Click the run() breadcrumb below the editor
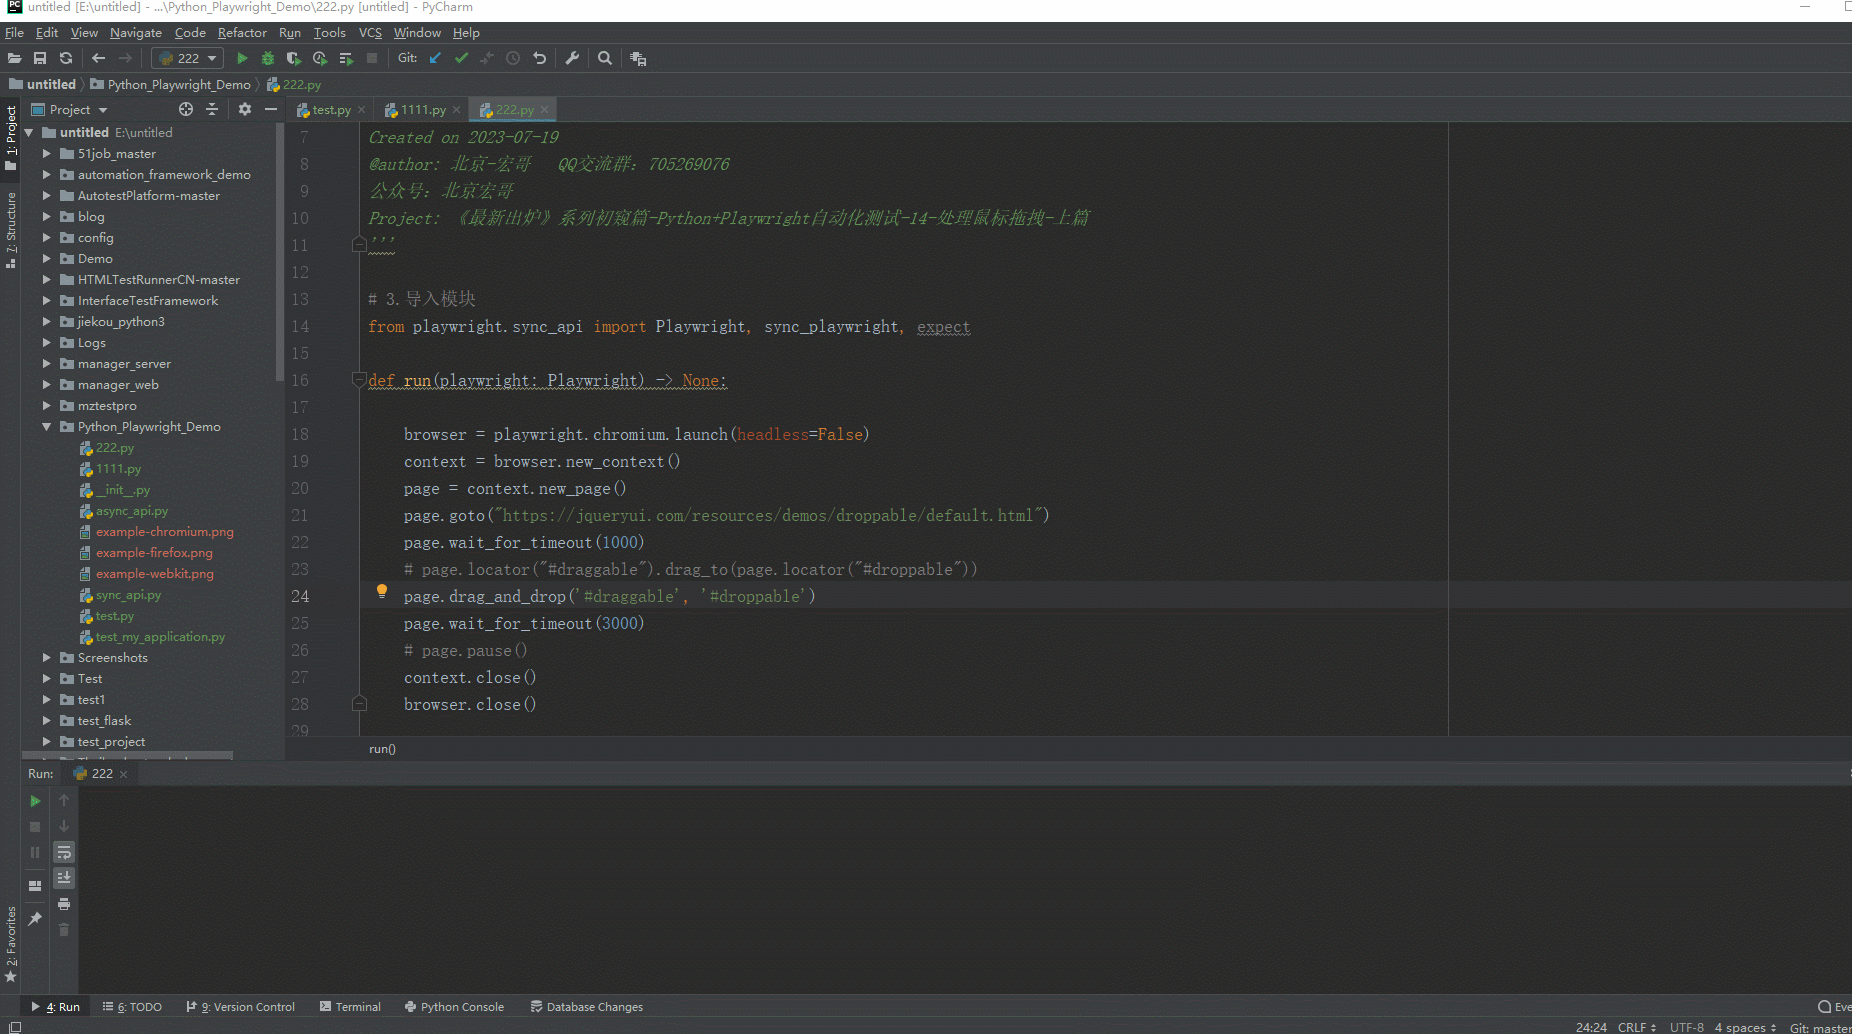This screenshot has width=1852, height=1034. tap(382, 749)
